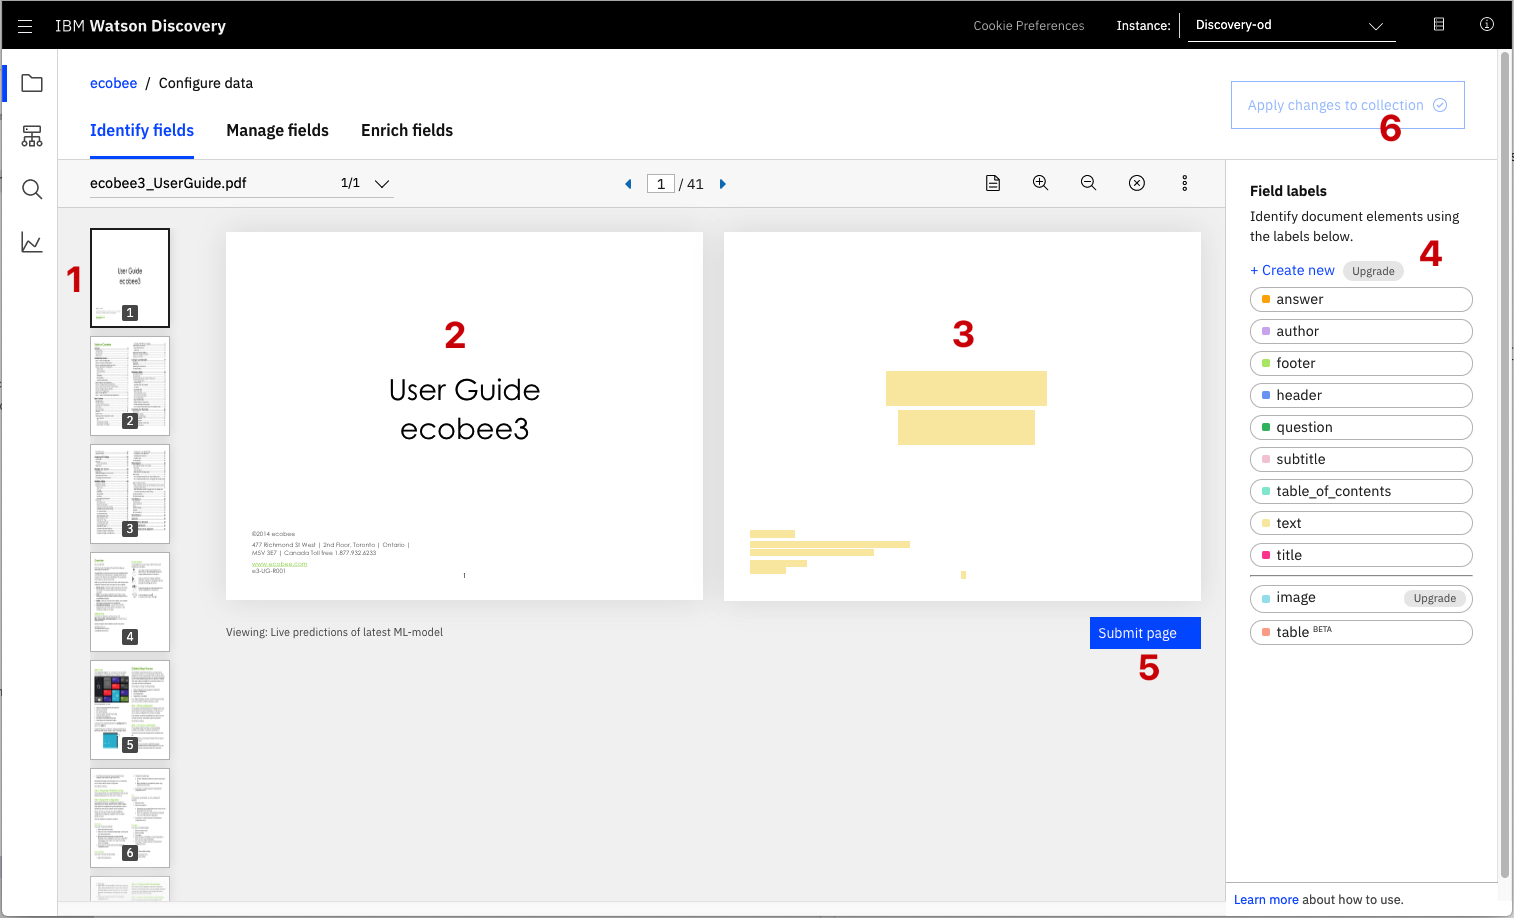Open the collections folder icon in sidebar
The height and width of the screenshot is (918, 1514).
[x=32, y=83]
